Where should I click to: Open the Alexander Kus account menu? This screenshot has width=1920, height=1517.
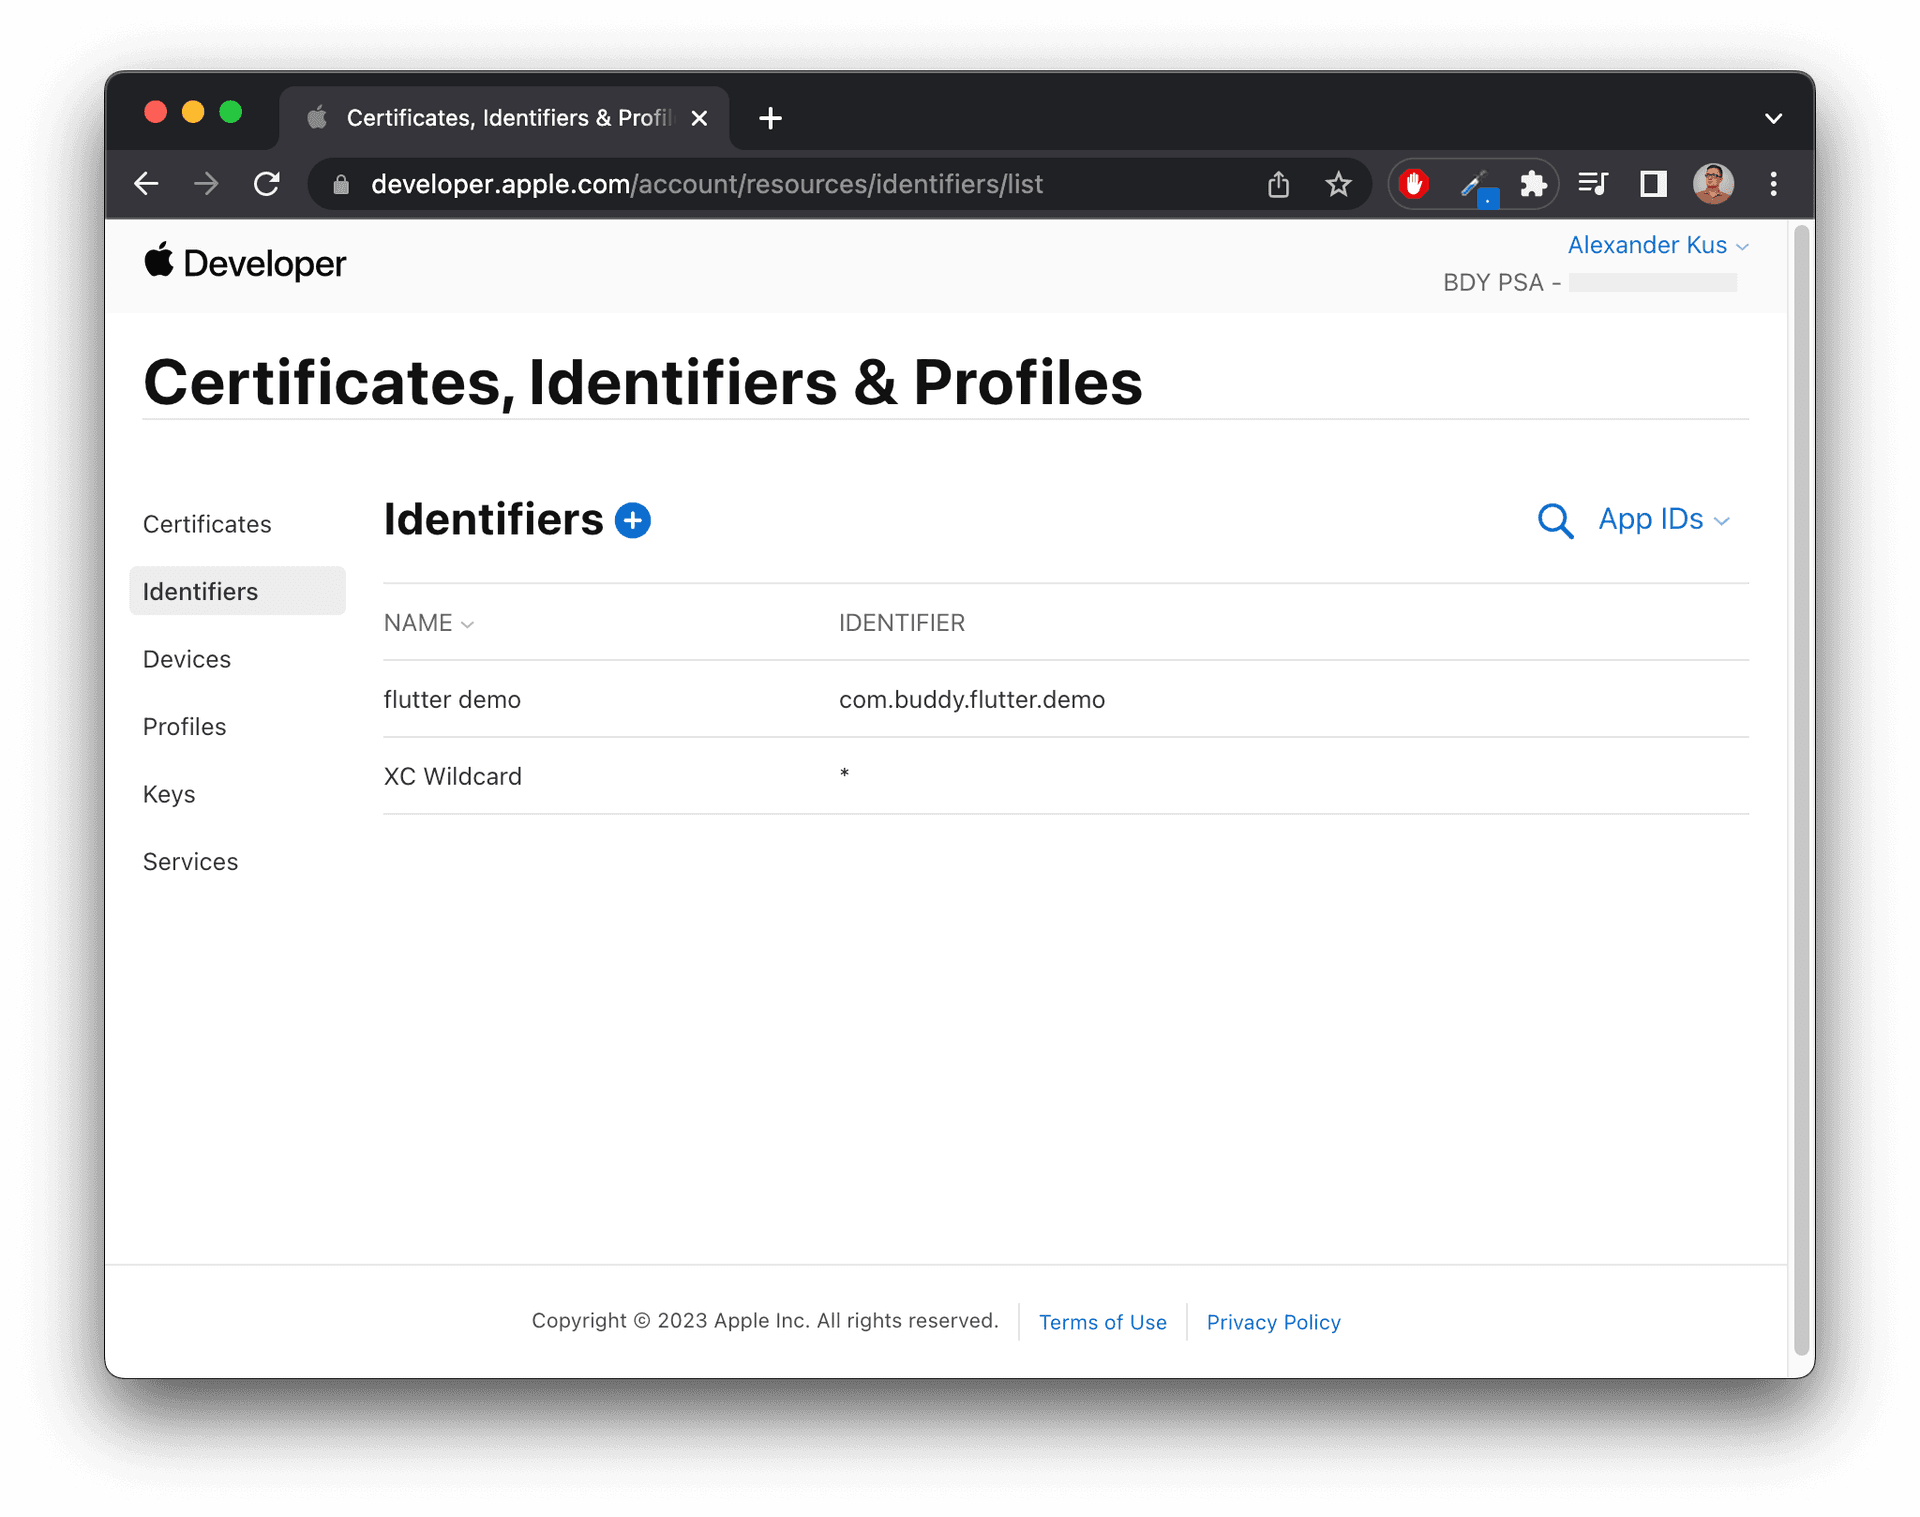1657,245
